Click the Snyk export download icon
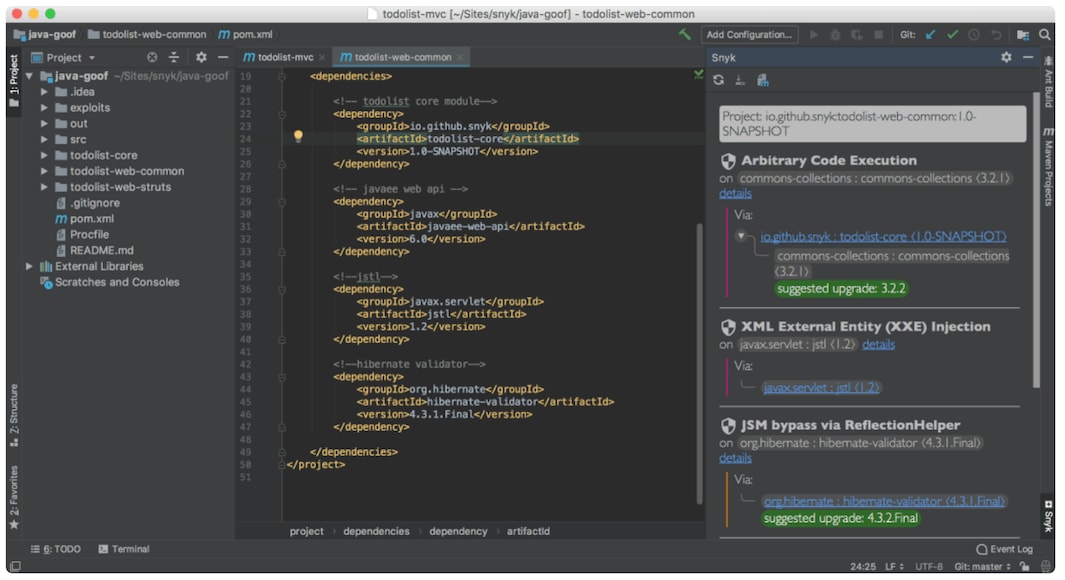The image size is (1065, 580). 740,80
